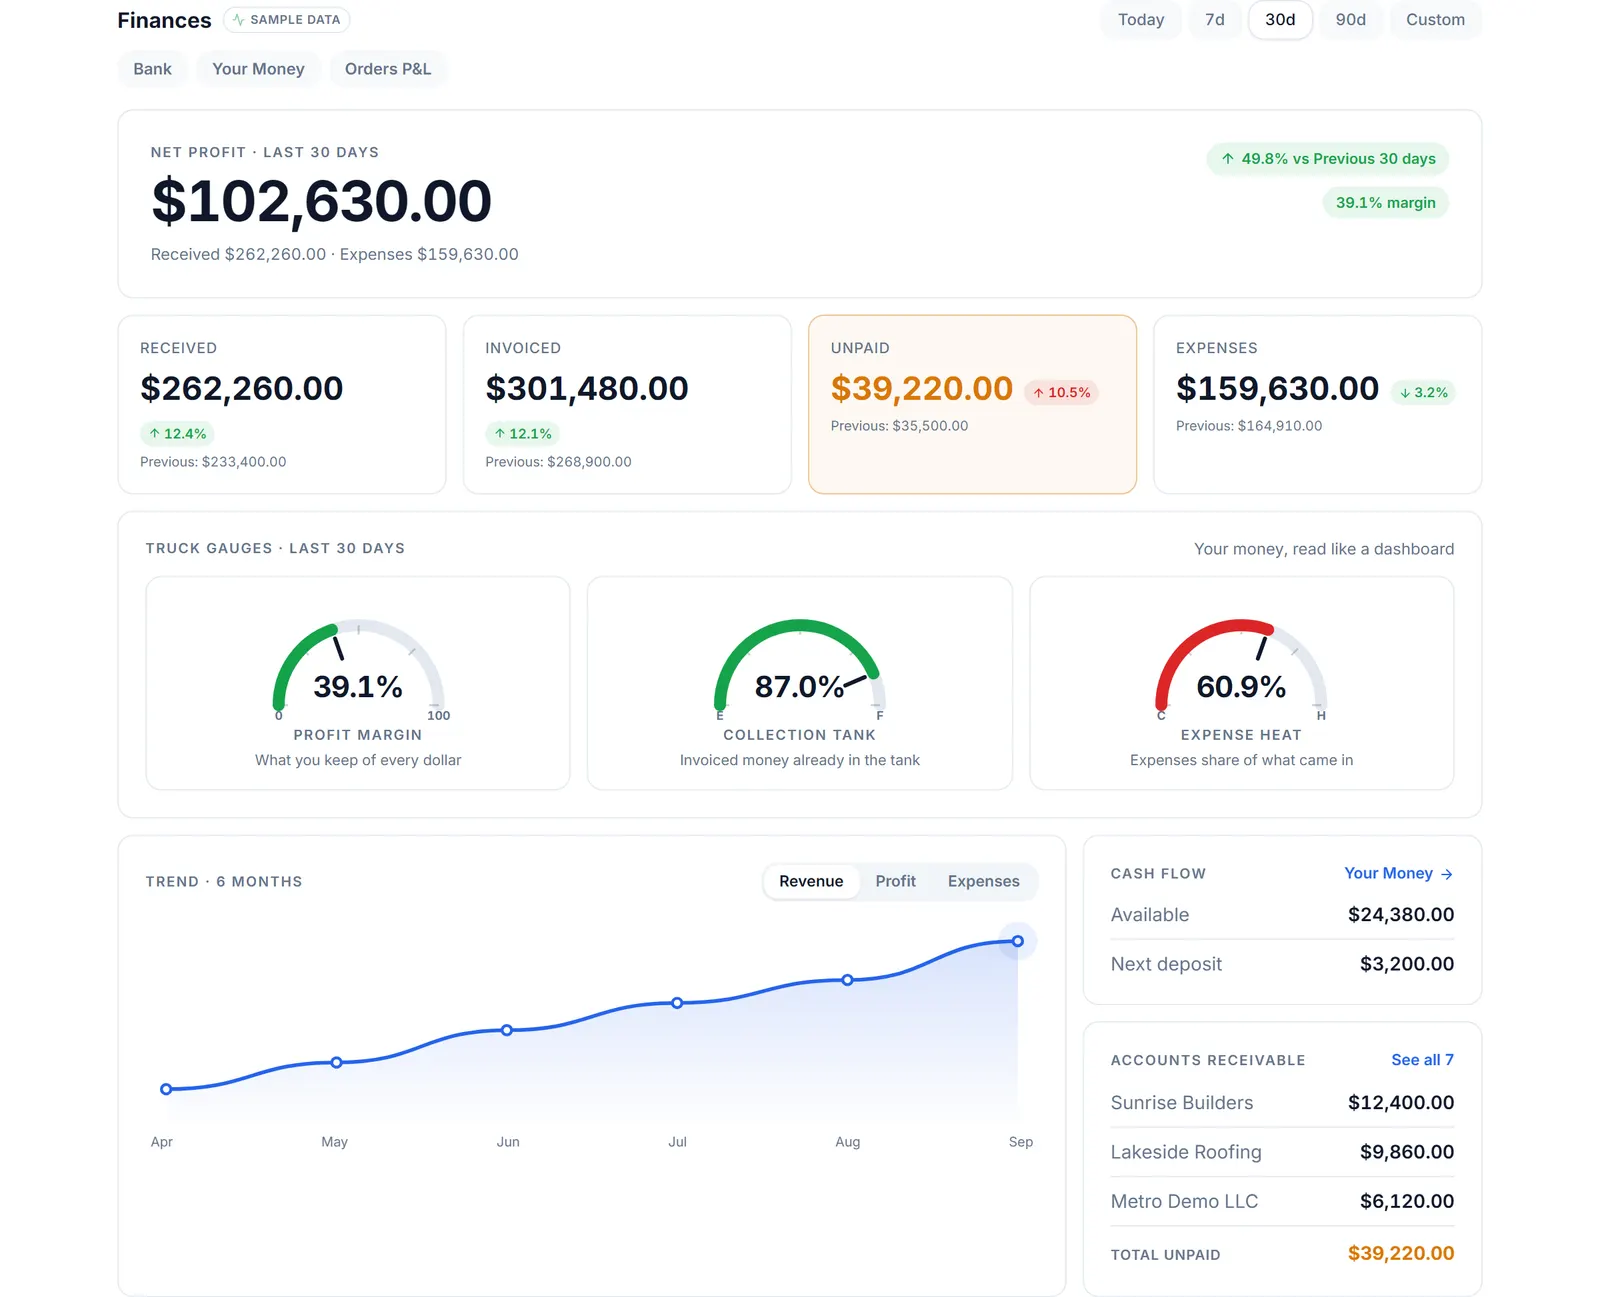
Task: Click the Truck Gauges section heading
Action: [x=275, y=549]
